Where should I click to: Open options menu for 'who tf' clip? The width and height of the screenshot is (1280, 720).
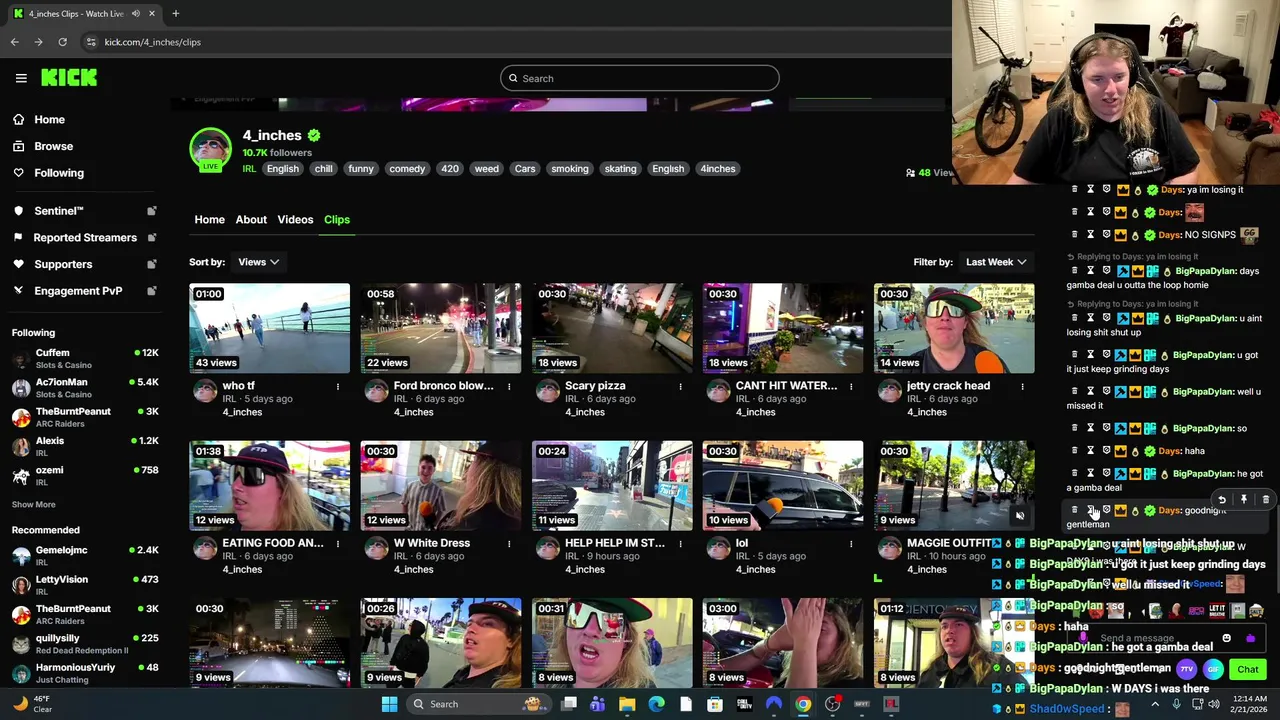click(x=337, y=386)
